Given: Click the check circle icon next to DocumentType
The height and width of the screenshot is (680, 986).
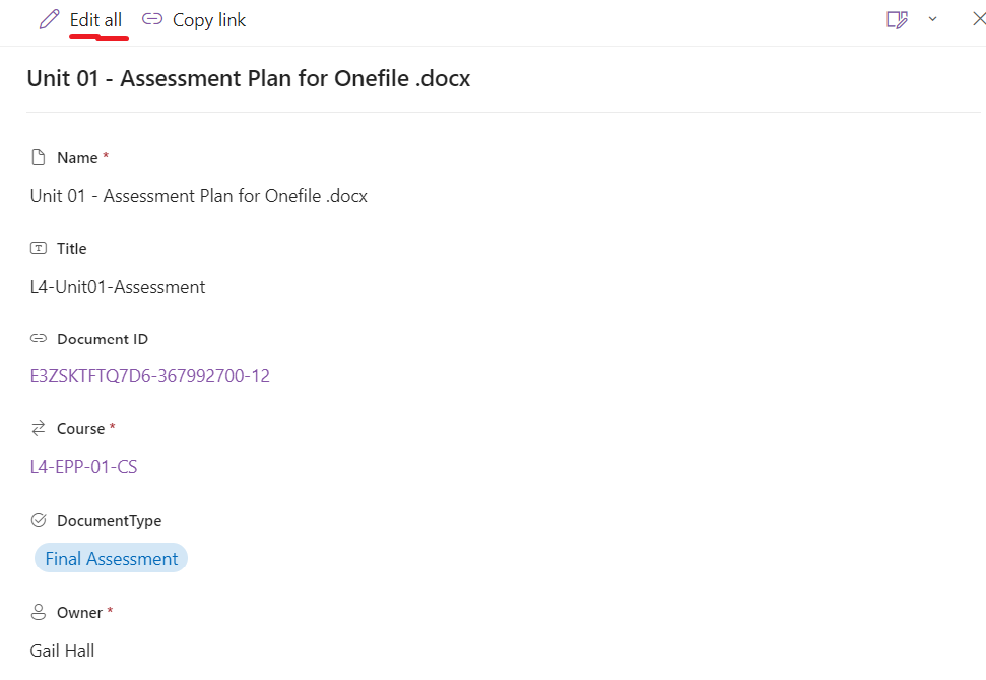Looking at the screenshot, I should click(39, 520).
